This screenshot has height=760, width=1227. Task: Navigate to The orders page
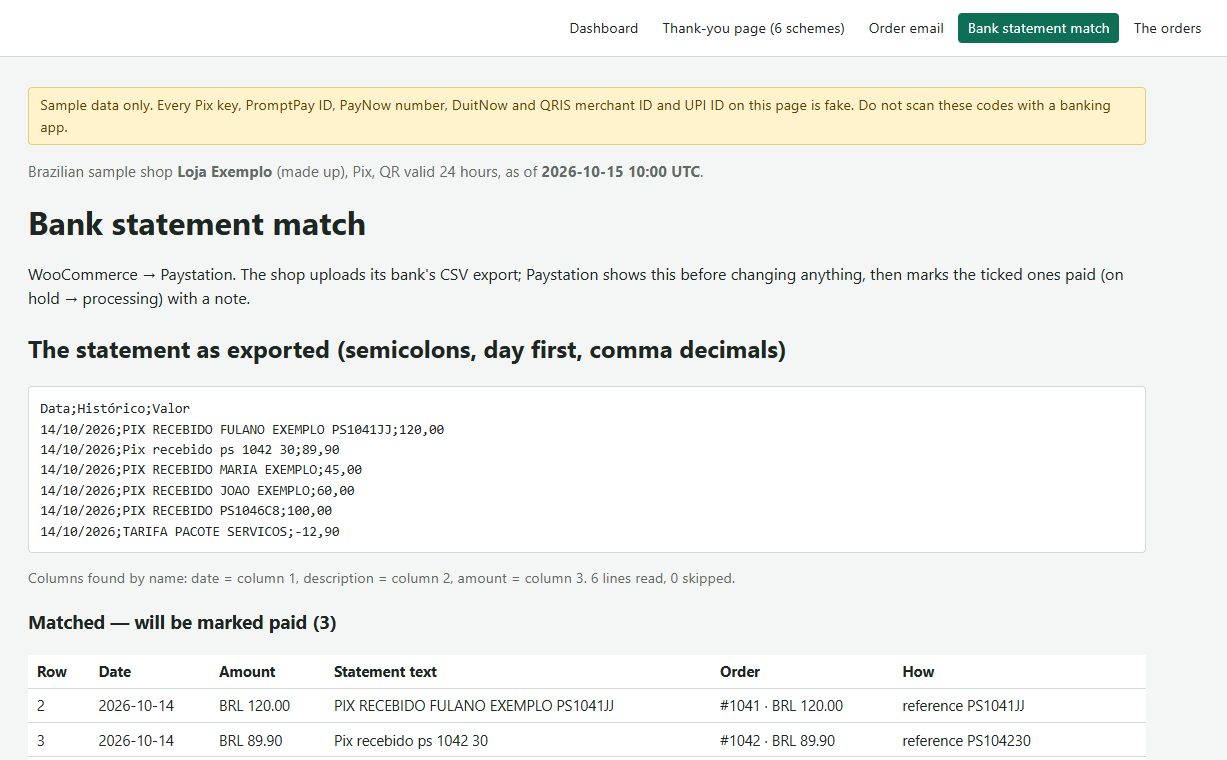coord(1167,28)
